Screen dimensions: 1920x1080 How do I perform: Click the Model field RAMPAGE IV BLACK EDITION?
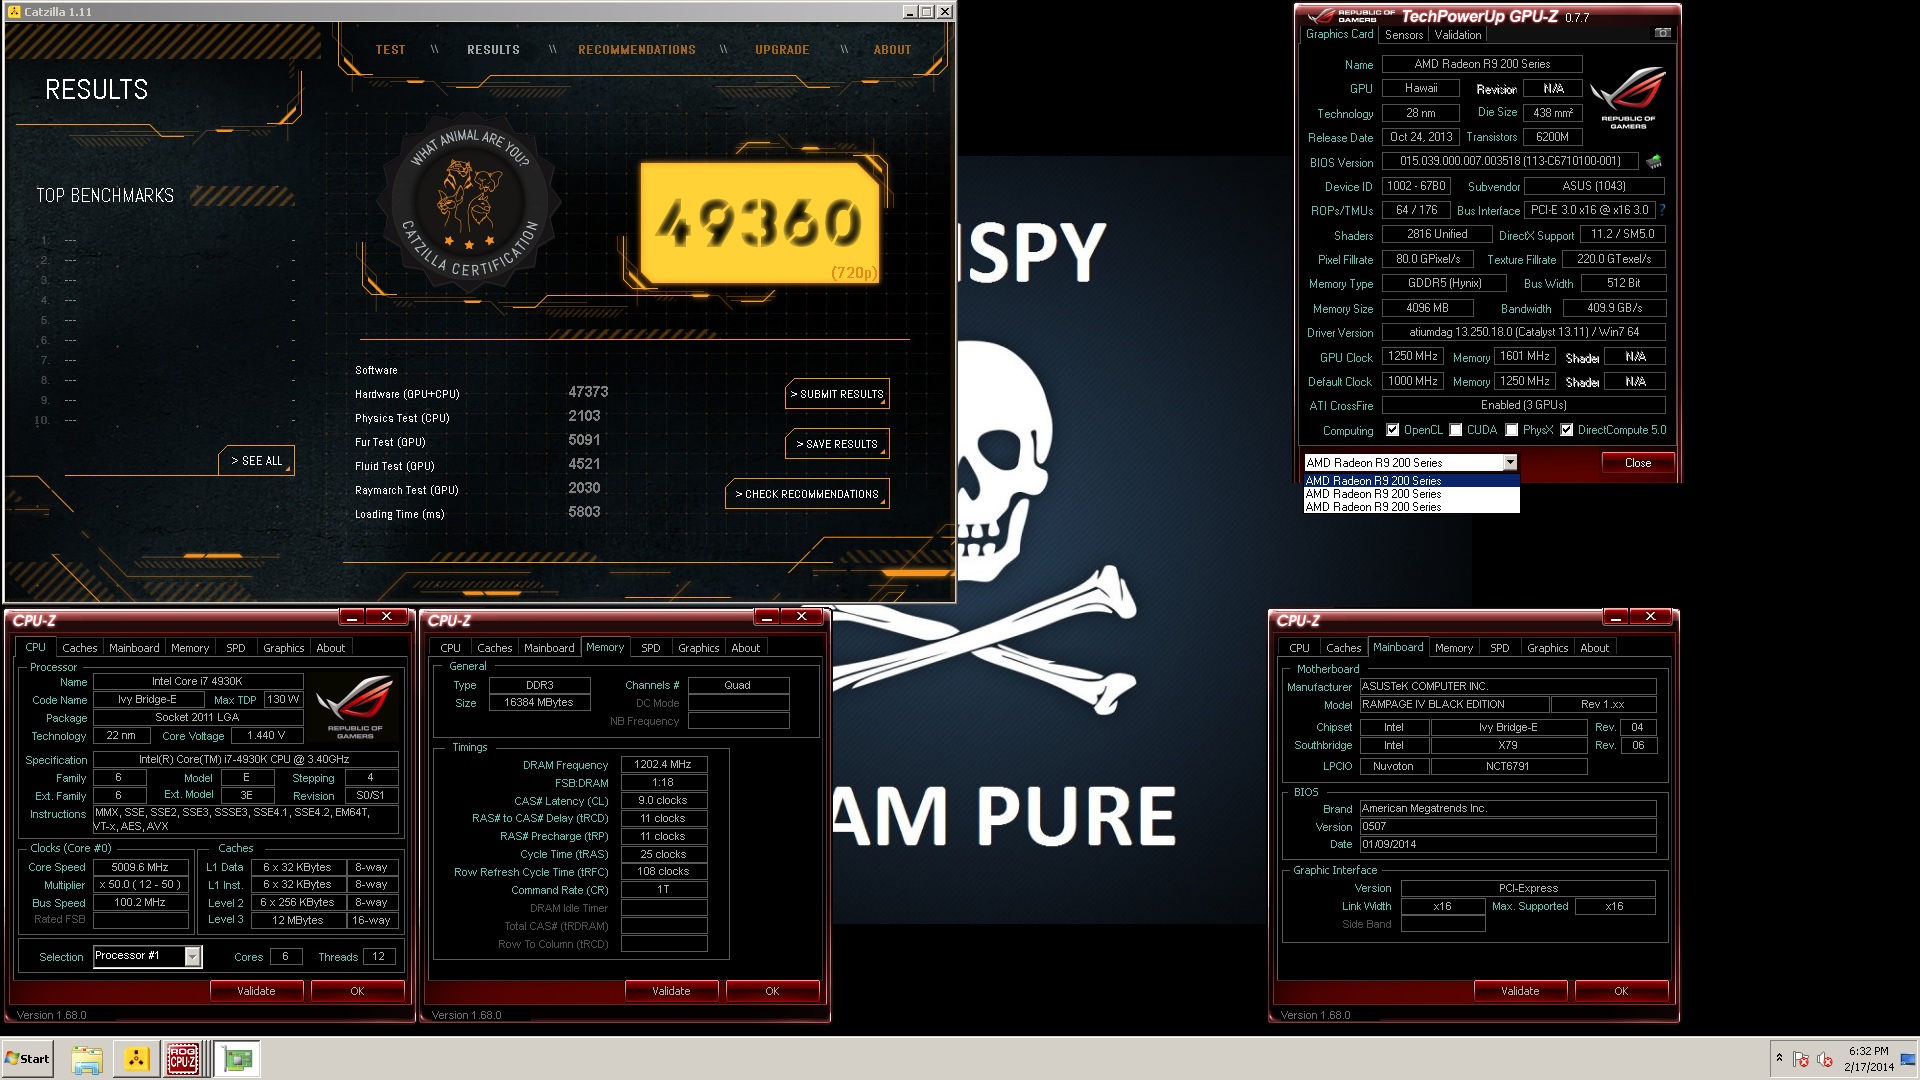(1454, 704)
